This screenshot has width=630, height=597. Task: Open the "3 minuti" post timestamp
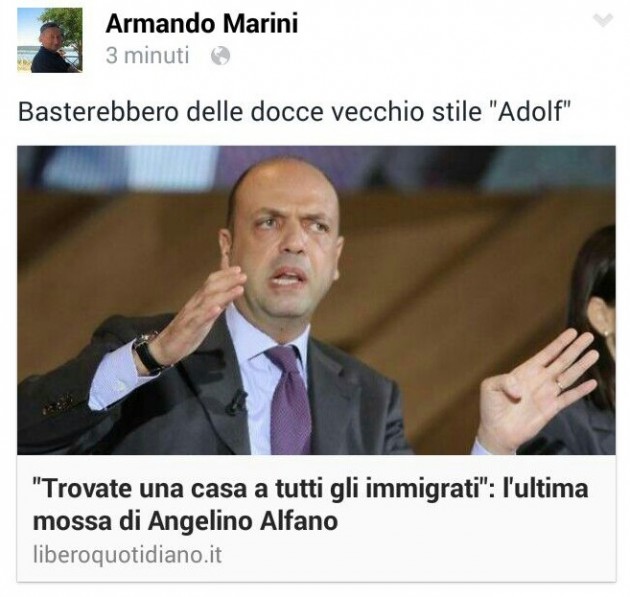(147, 55)
